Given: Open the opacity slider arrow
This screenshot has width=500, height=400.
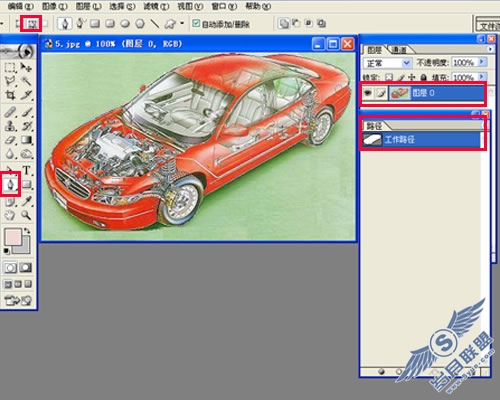Looking at the screenshot, I should (481, 62).
